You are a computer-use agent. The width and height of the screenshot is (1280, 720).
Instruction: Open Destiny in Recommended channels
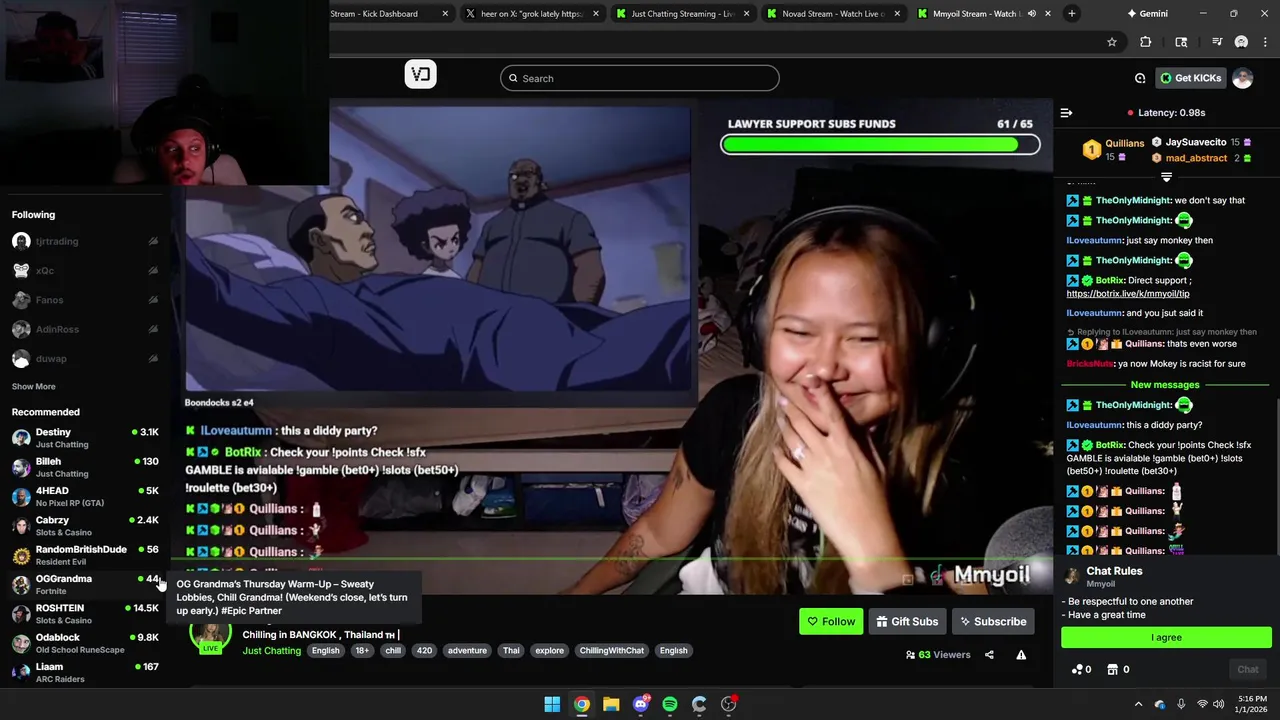coord(85,438)
